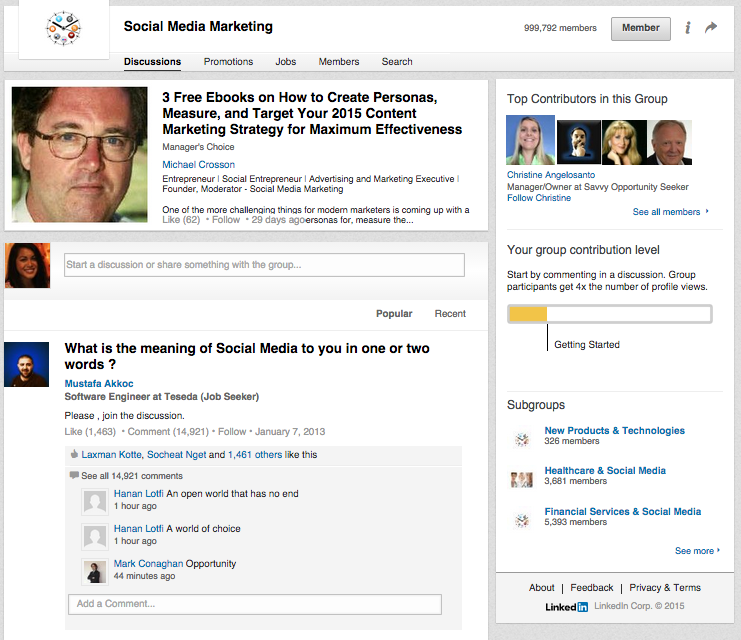This screenshot has width=741, height=640.
Task: Like the ebooks post with 62 likes
Action: pos(181,220)
